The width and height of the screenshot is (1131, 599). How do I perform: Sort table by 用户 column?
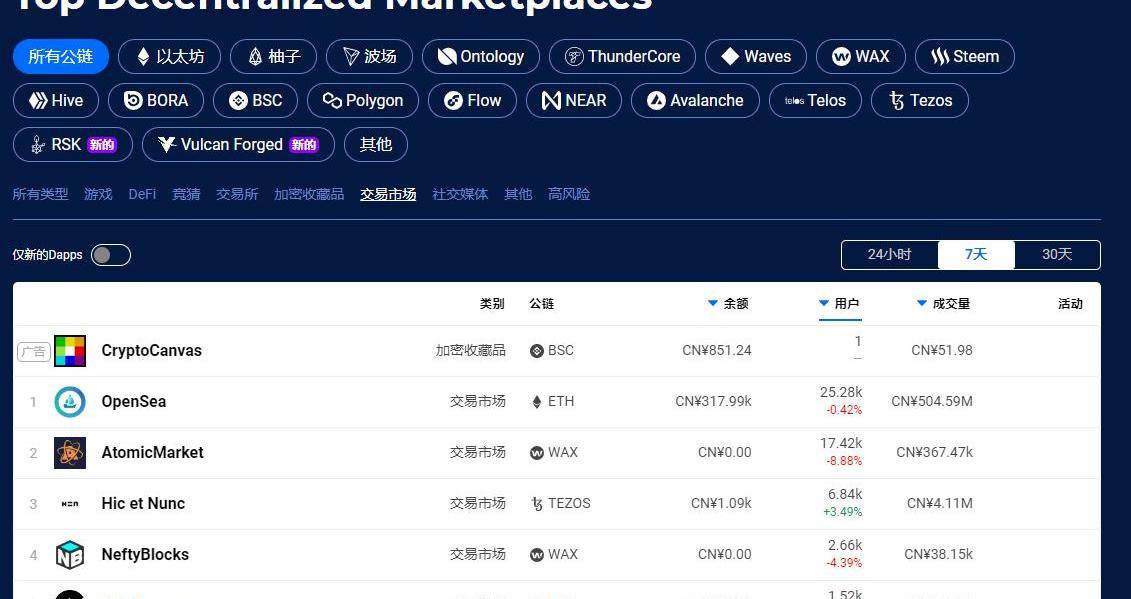pos(840,304)
